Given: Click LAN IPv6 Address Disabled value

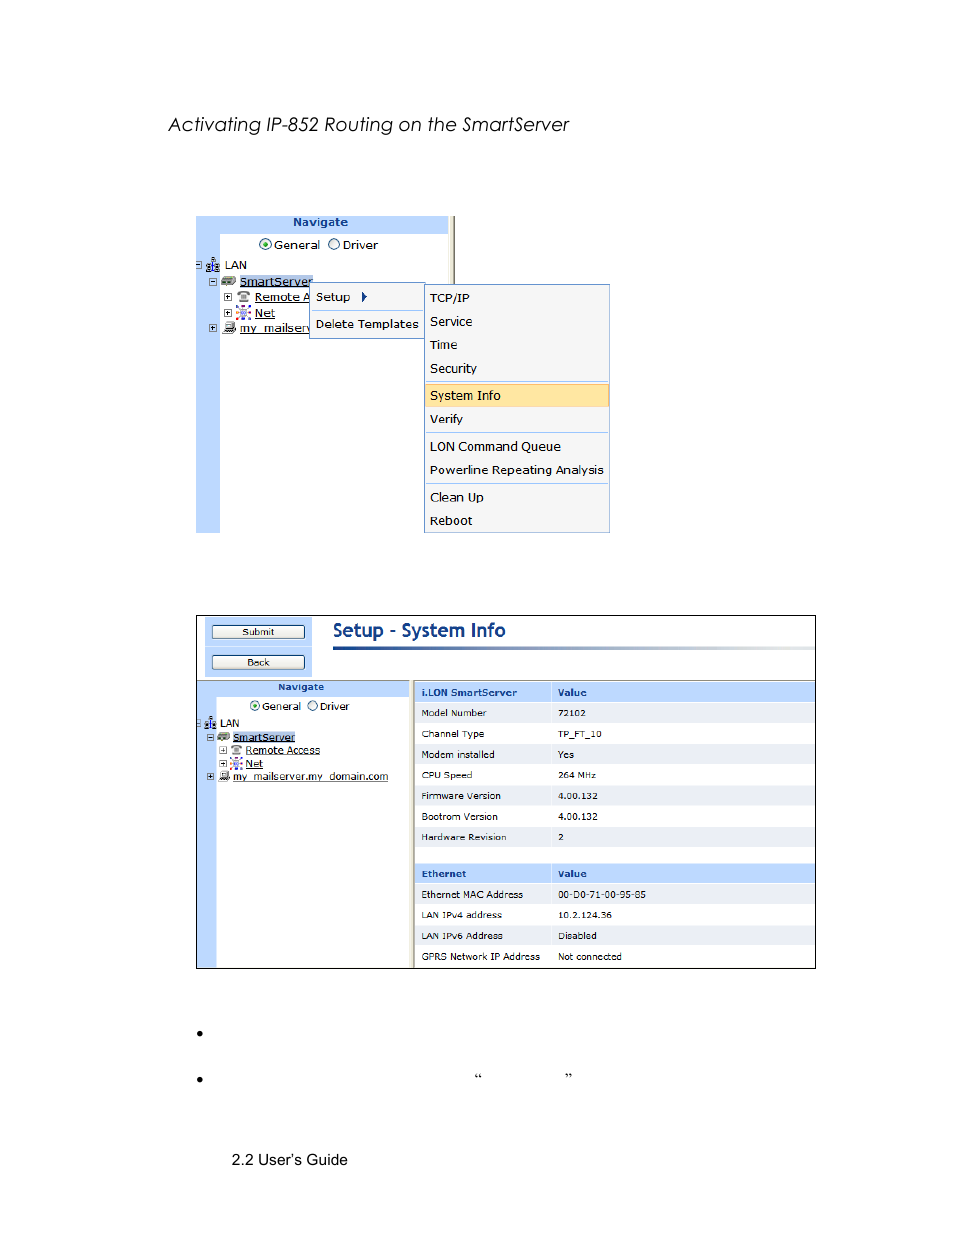Looking at the screenshot, I should click(x=577, y=936).
